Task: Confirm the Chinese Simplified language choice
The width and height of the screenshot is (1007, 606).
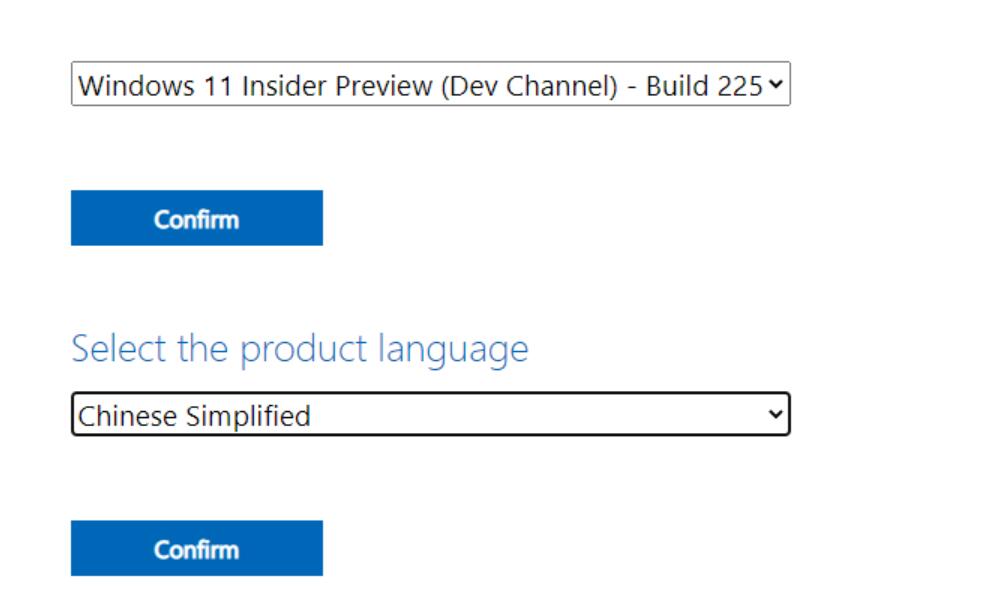Action: 197,548
